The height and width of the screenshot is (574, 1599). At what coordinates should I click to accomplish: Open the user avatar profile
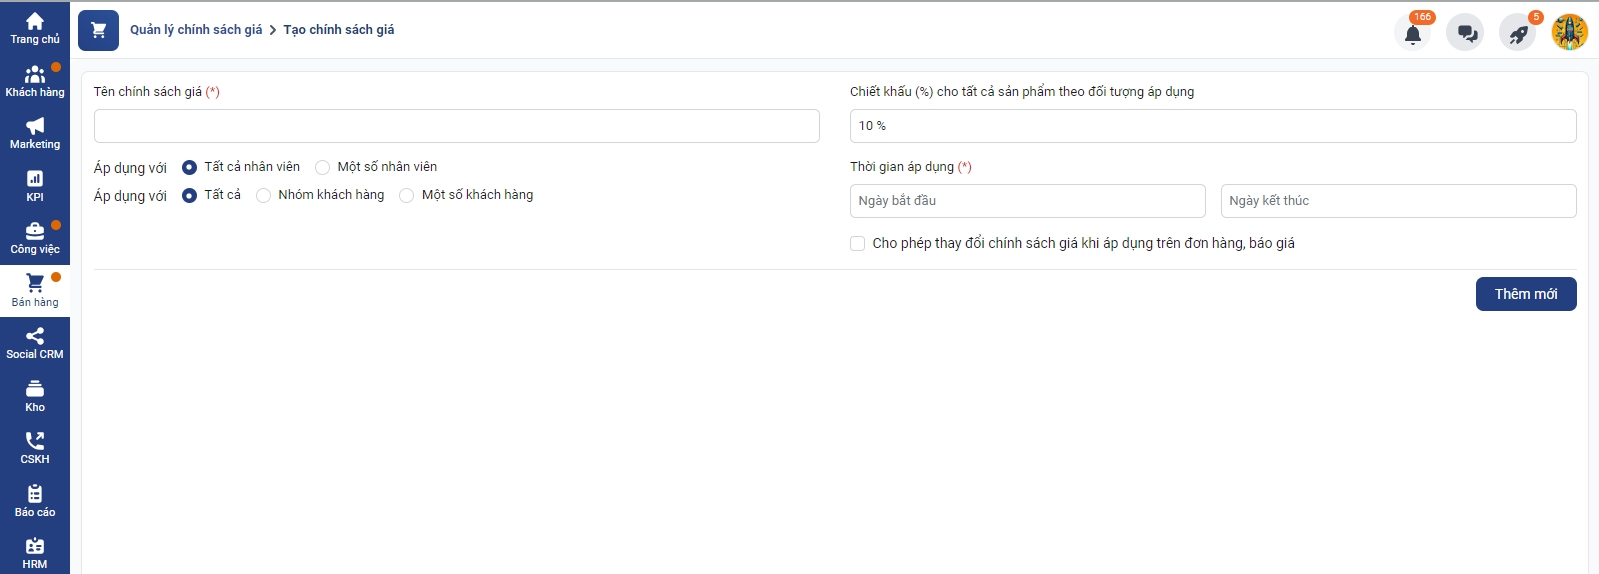point(1570,33)
